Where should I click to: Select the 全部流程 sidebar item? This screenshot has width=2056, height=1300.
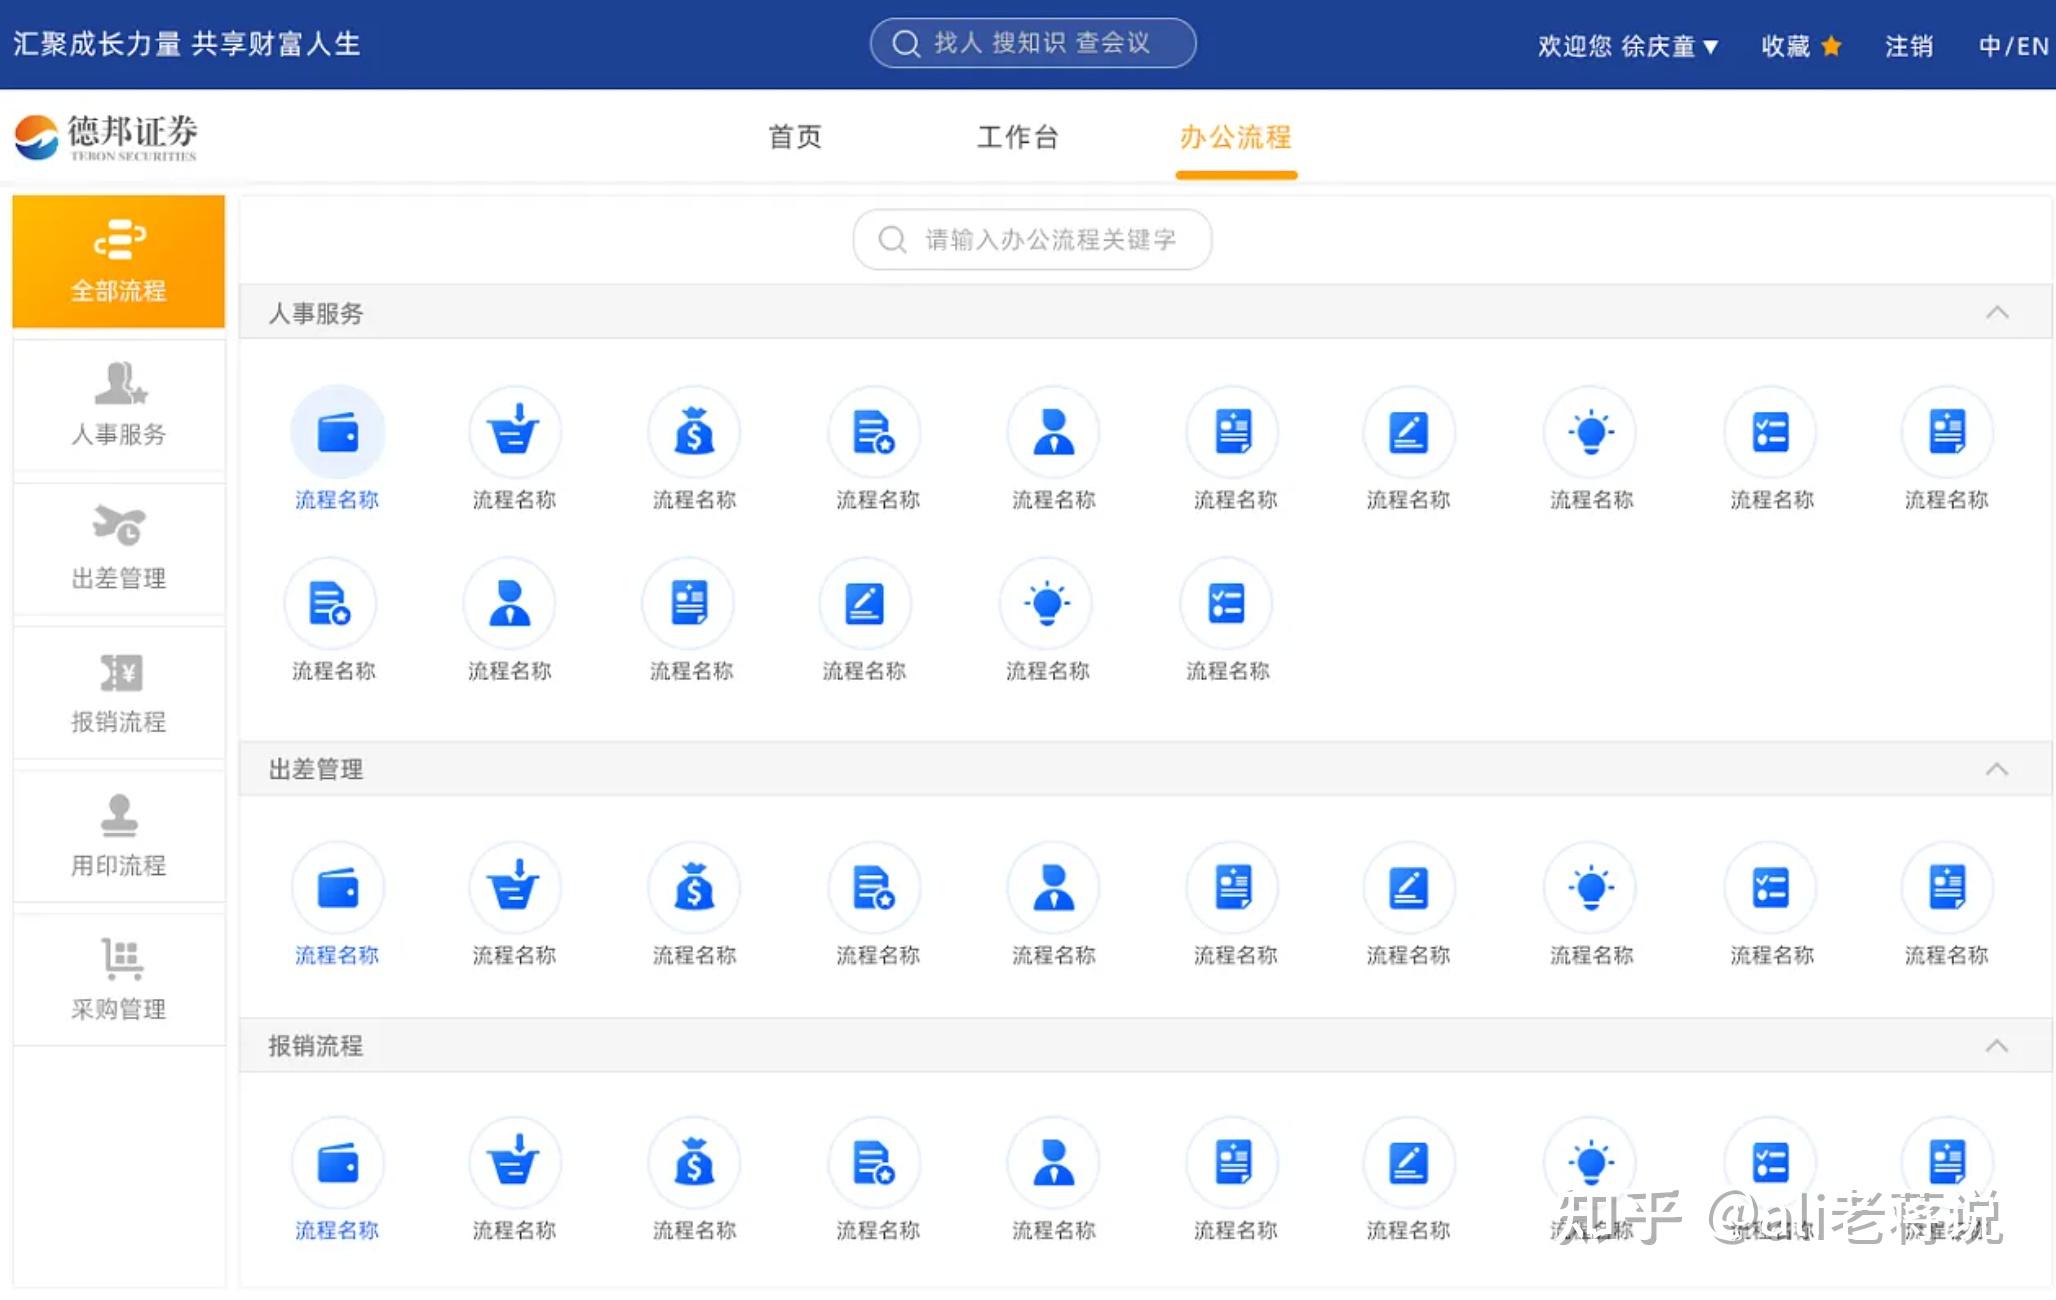(118, 261)
